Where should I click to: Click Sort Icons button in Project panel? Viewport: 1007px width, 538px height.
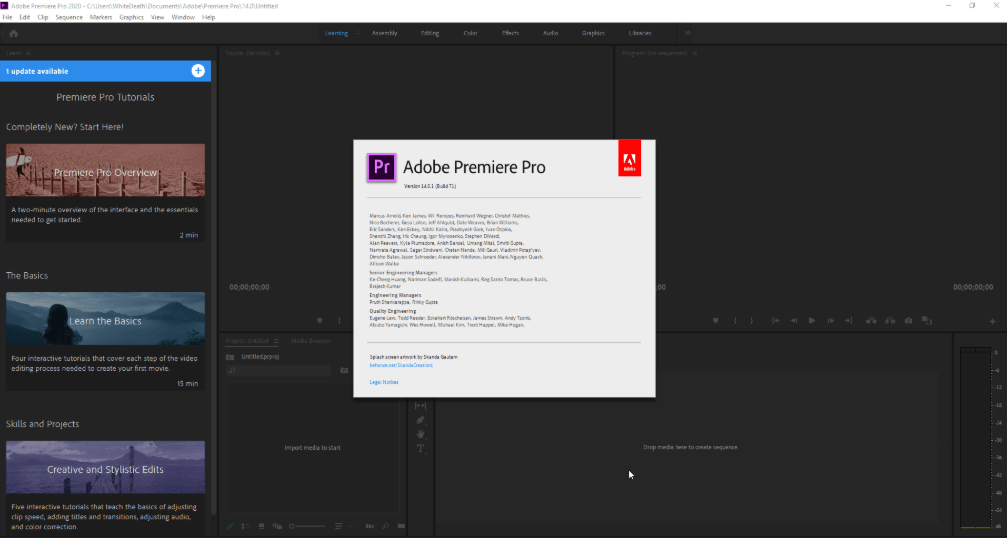338,526
